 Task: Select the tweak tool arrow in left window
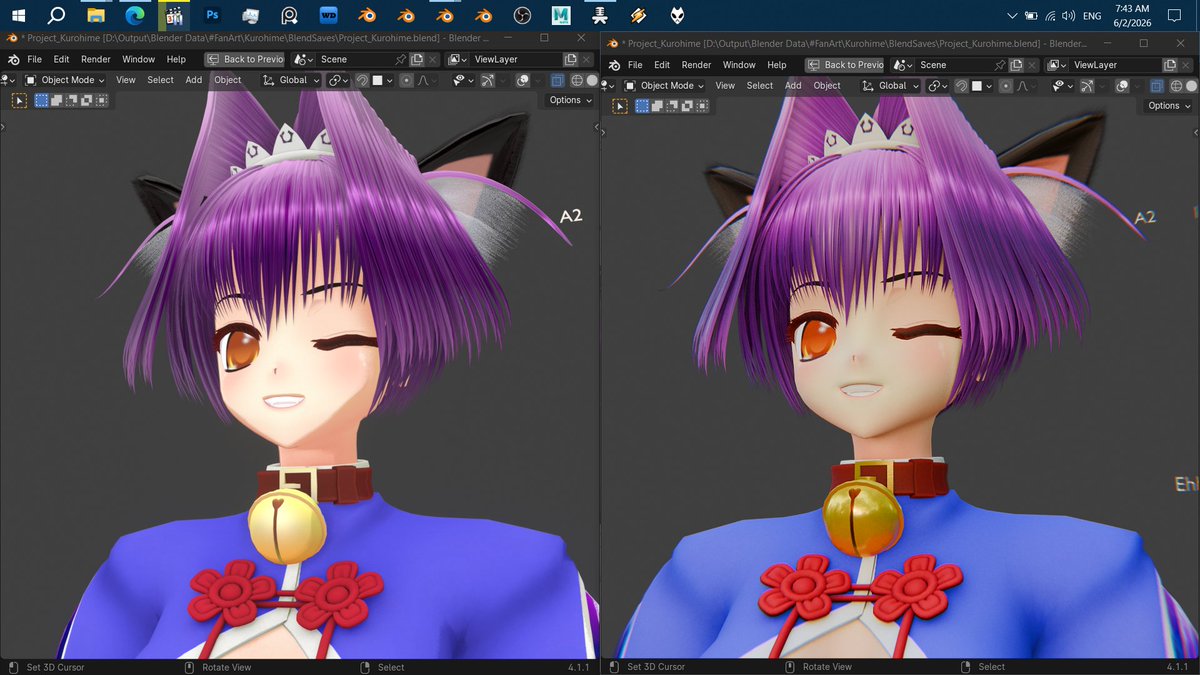(x=19, y=100)
